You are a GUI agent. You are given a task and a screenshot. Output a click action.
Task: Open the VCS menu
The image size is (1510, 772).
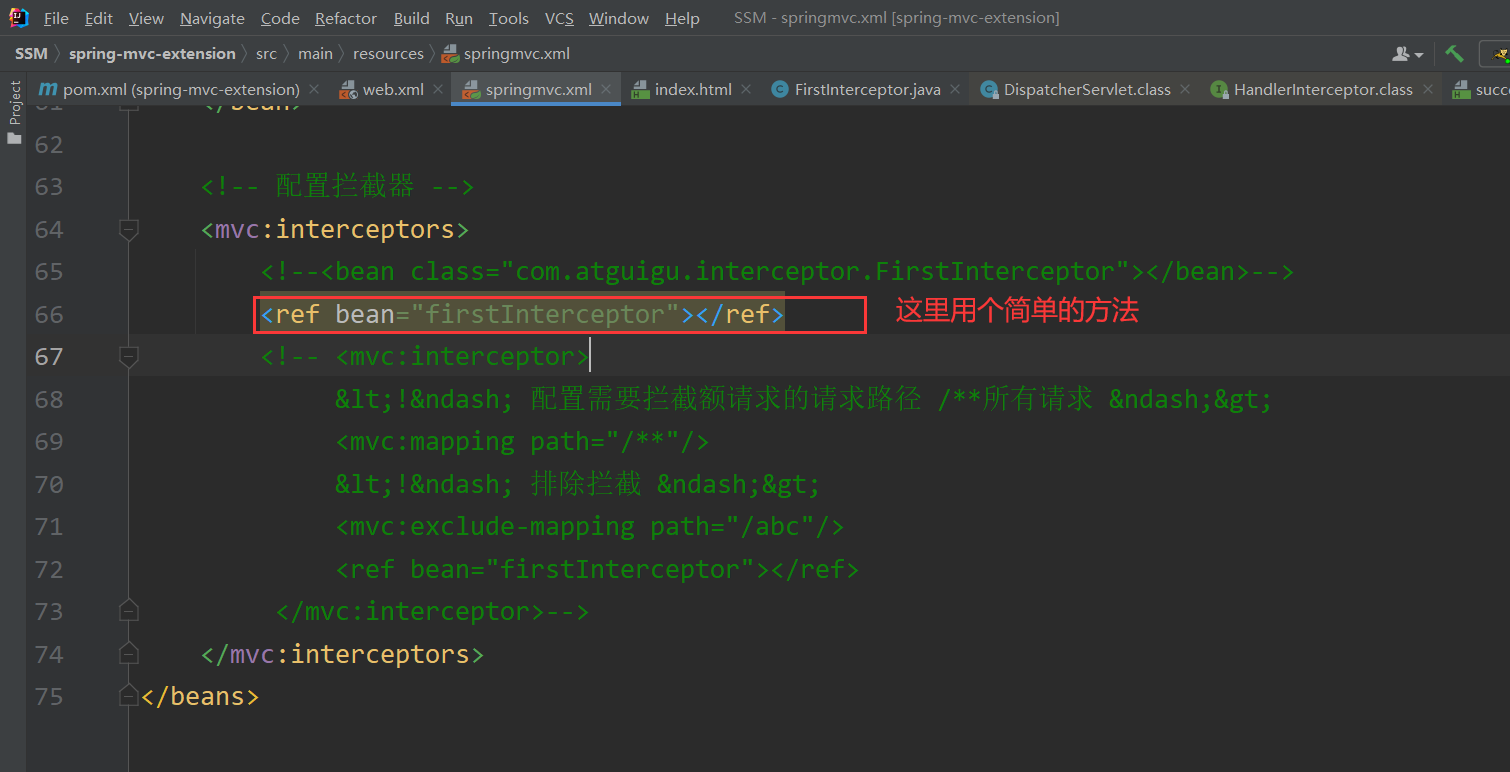point(559,18)
